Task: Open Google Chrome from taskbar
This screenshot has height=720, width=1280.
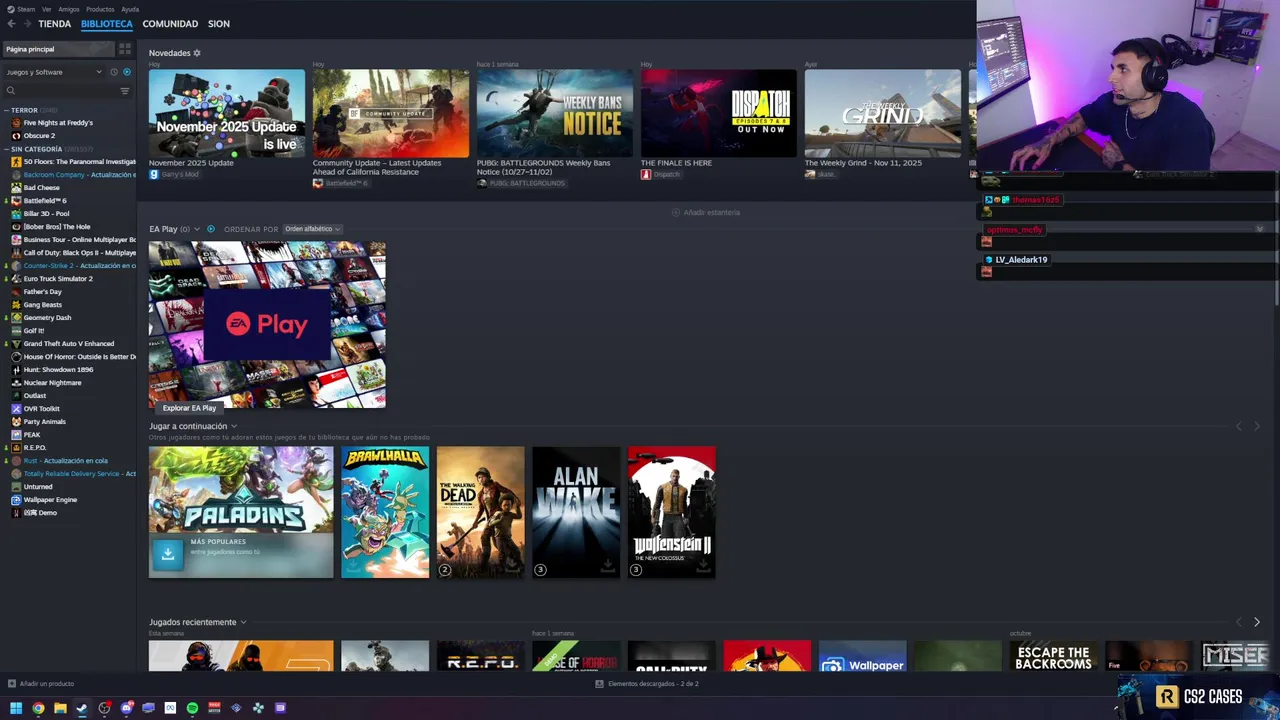Action: [x=38, y=708]
